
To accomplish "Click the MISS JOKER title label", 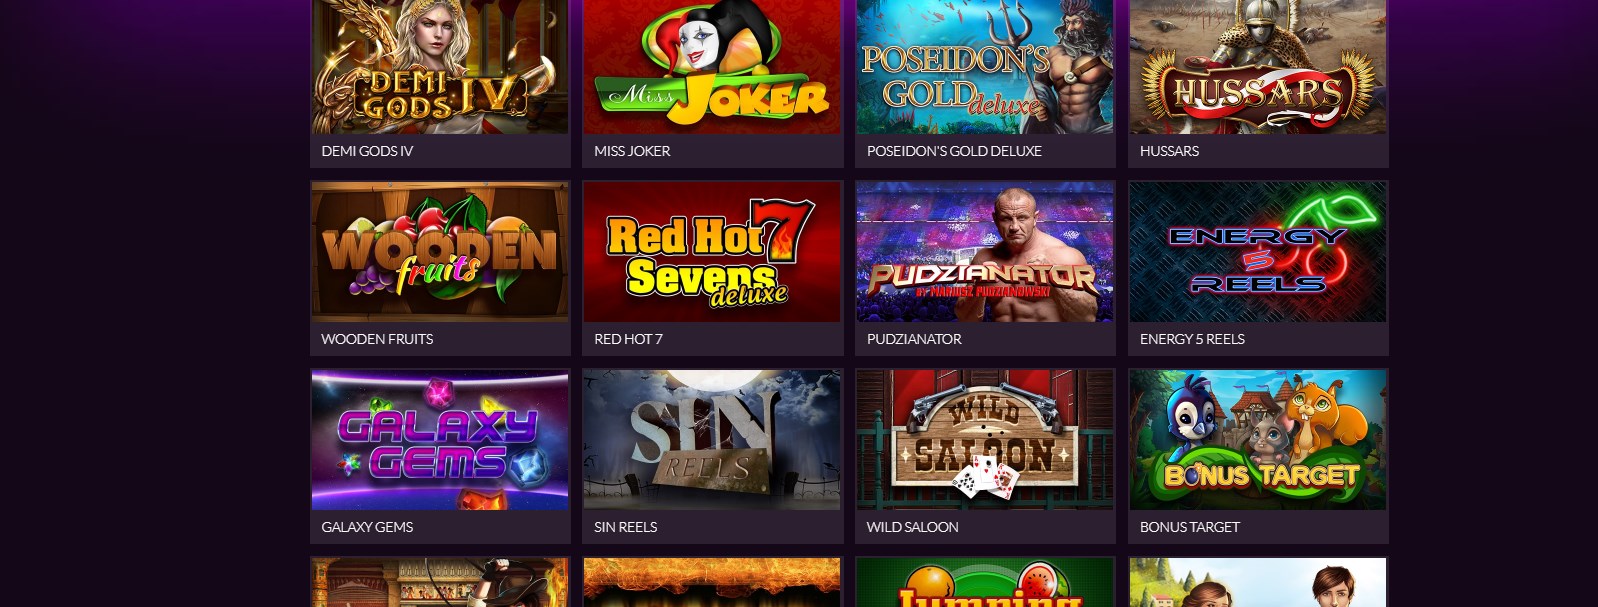I will tap(632, 151).
